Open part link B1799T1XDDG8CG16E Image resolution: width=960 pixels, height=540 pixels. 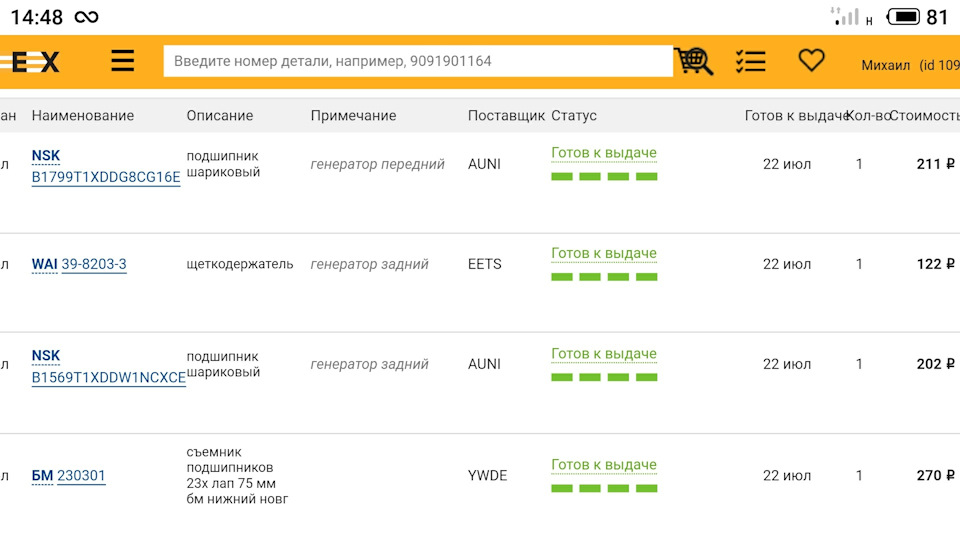pos(106,178)
